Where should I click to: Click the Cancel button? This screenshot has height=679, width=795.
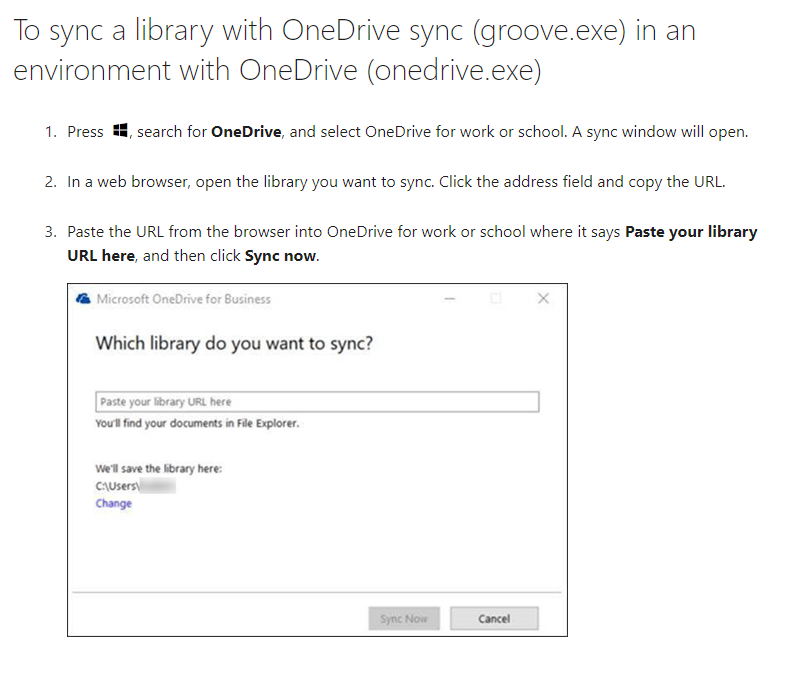[x=494, y=619]
